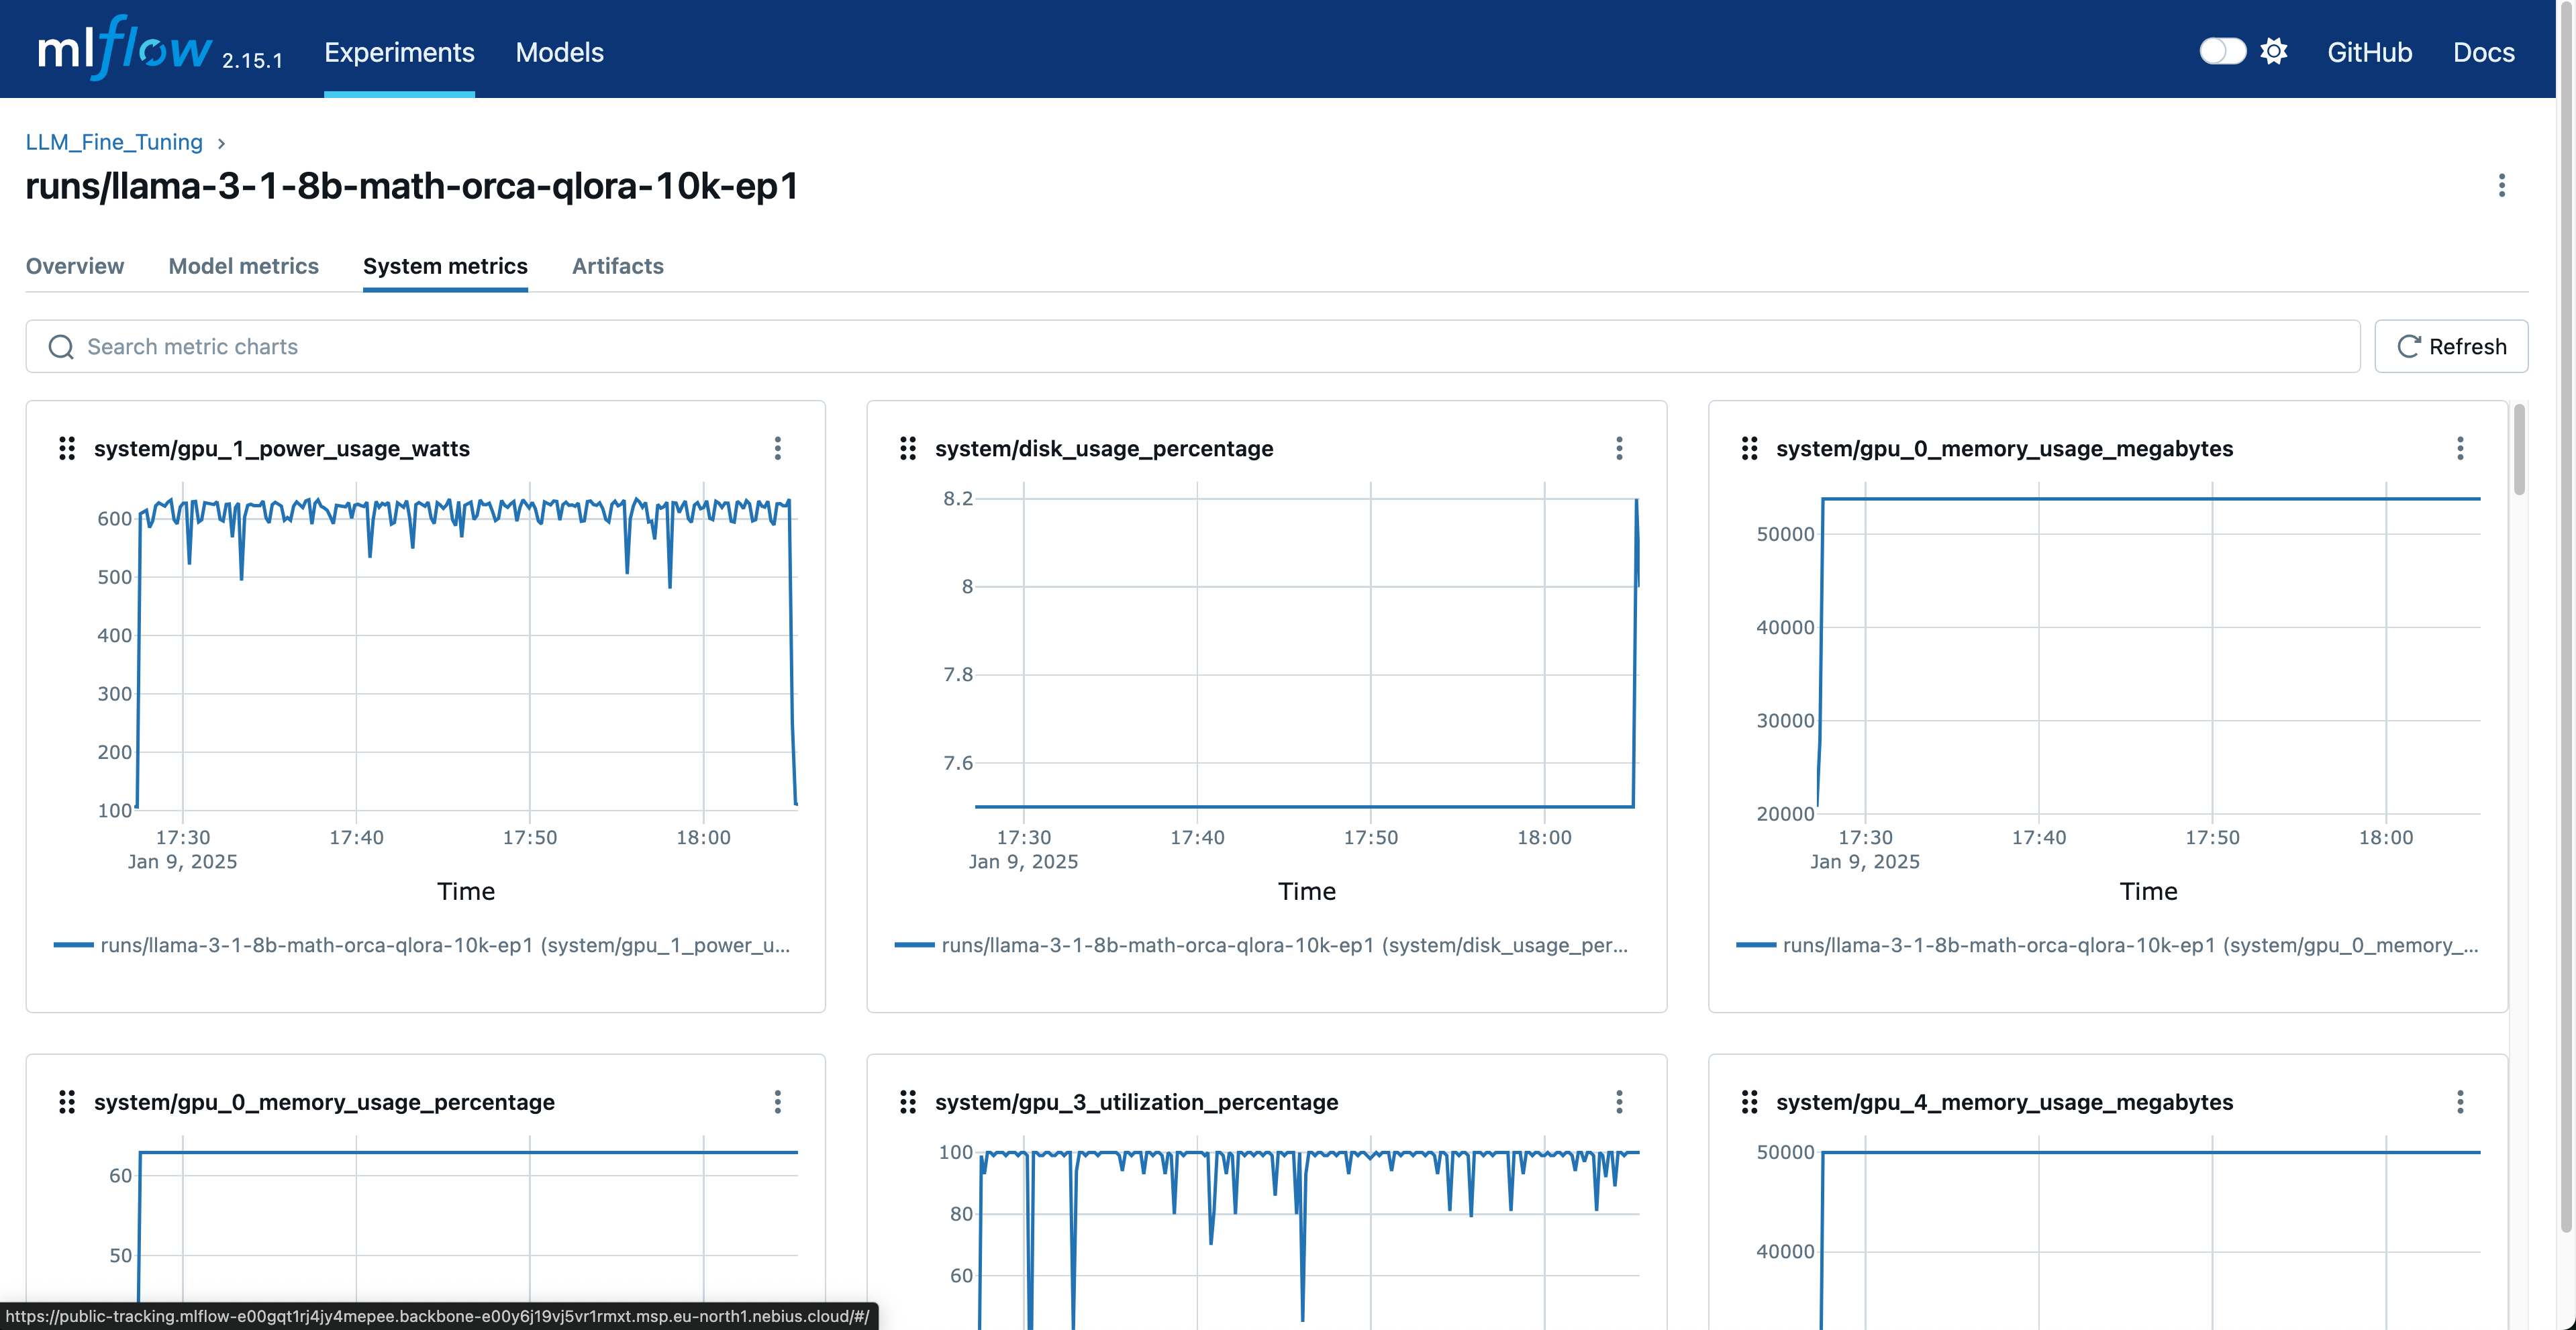Click the inner chart list scrollbar
Screen dimensions: 2576x1330
click(x=2519, y=449)
